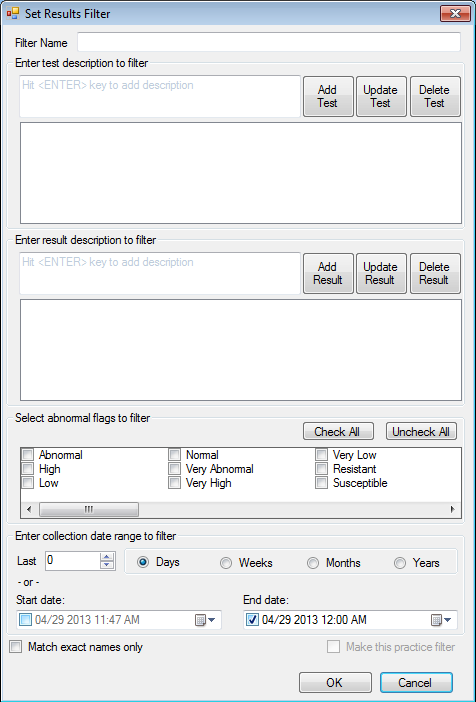Check the Abnormal flag checkbox
This screenshot has width=476, height=702.
pyautogui.click(x=28, y=455)
